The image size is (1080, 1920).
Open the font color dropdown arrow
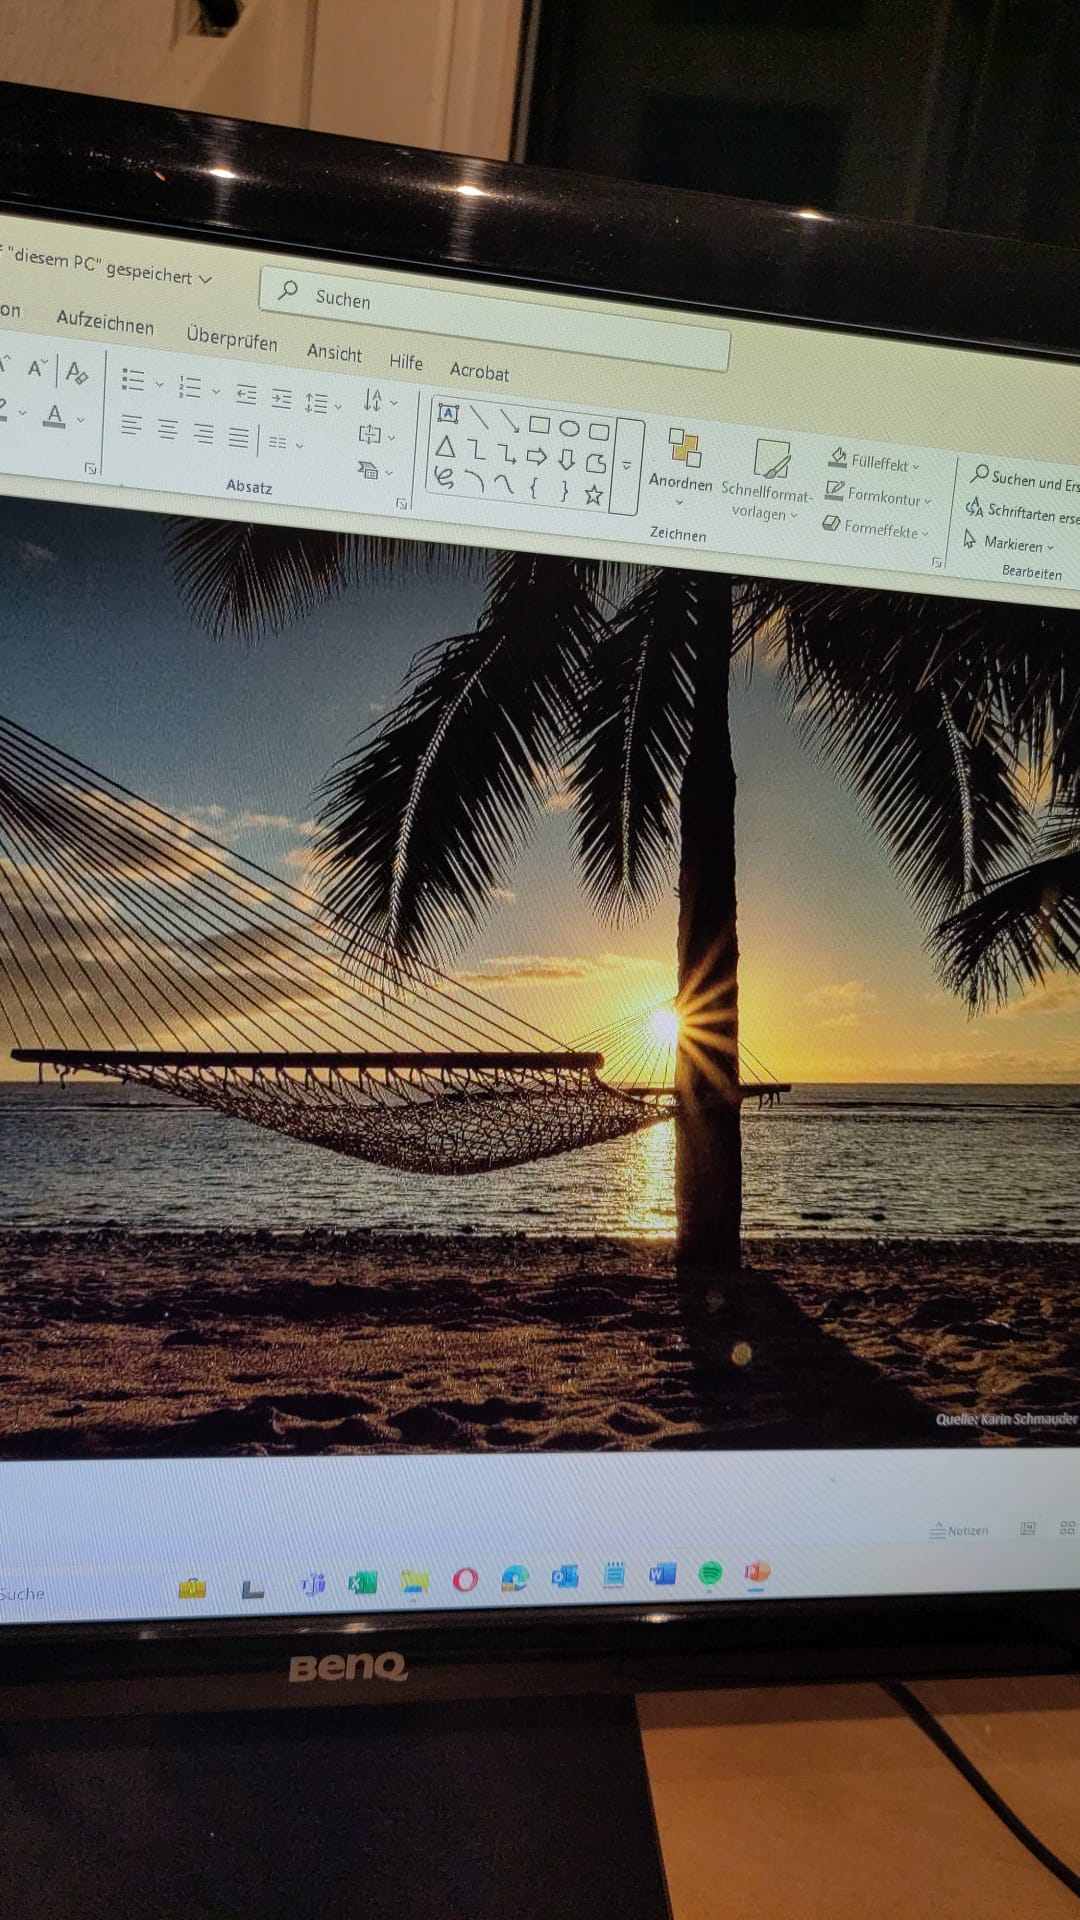pos(80,419)
